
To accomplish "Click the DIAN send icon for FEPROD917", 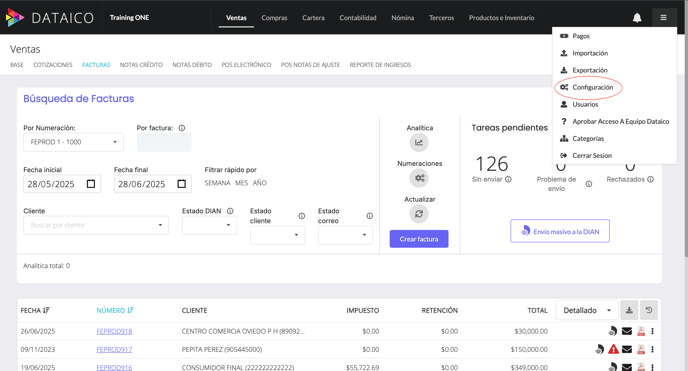I will tap(599, 350).
